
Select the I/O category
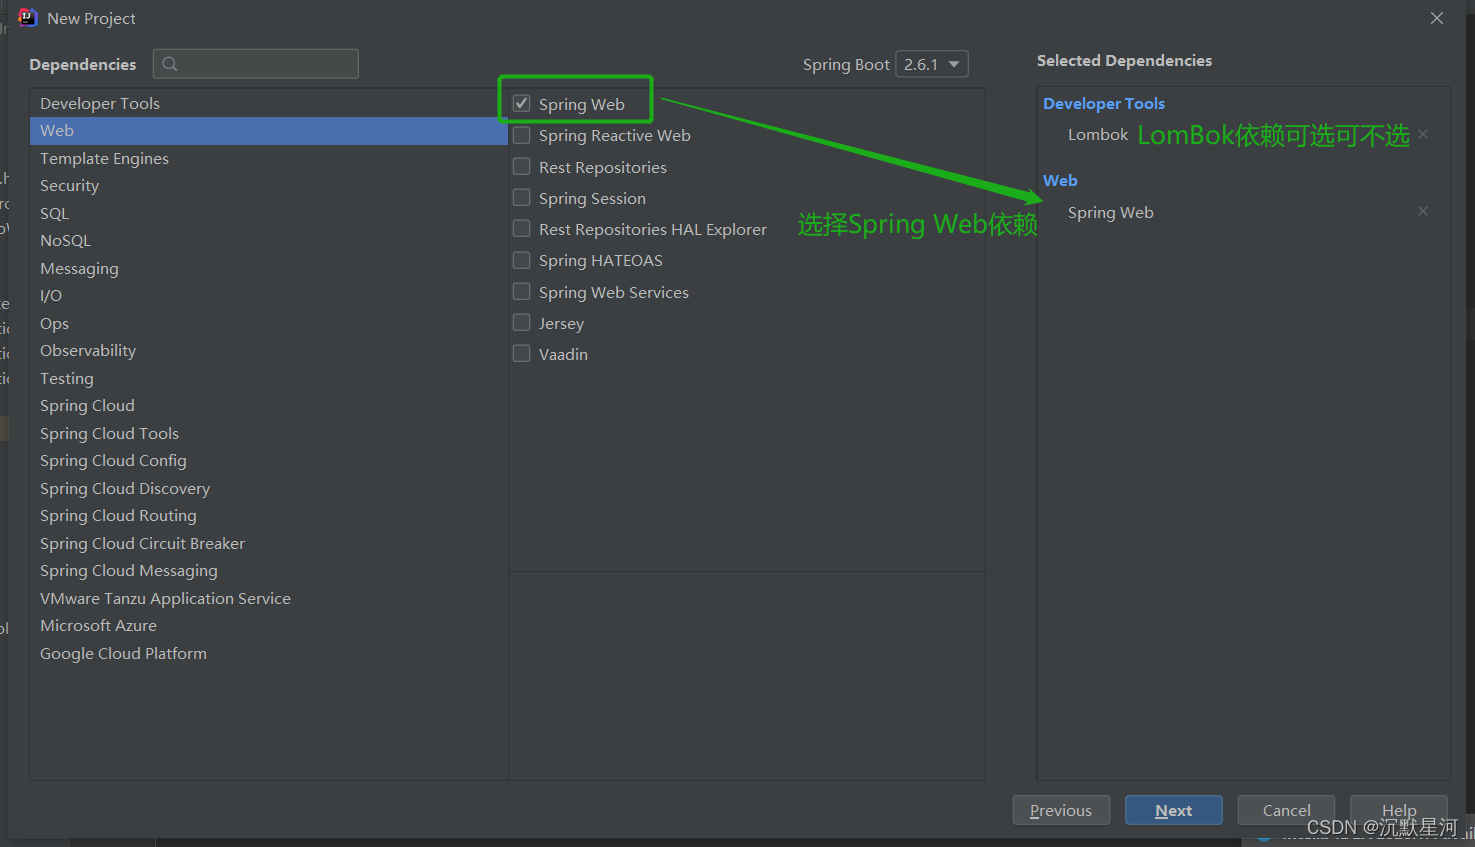pyautogui.click(x=269, y=296)
